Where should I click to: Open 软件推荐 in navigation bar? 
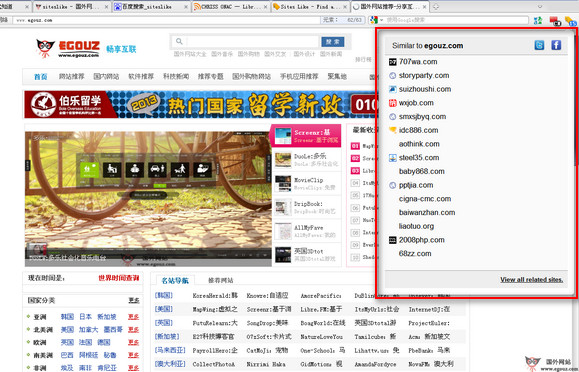(x=141, y=76)
